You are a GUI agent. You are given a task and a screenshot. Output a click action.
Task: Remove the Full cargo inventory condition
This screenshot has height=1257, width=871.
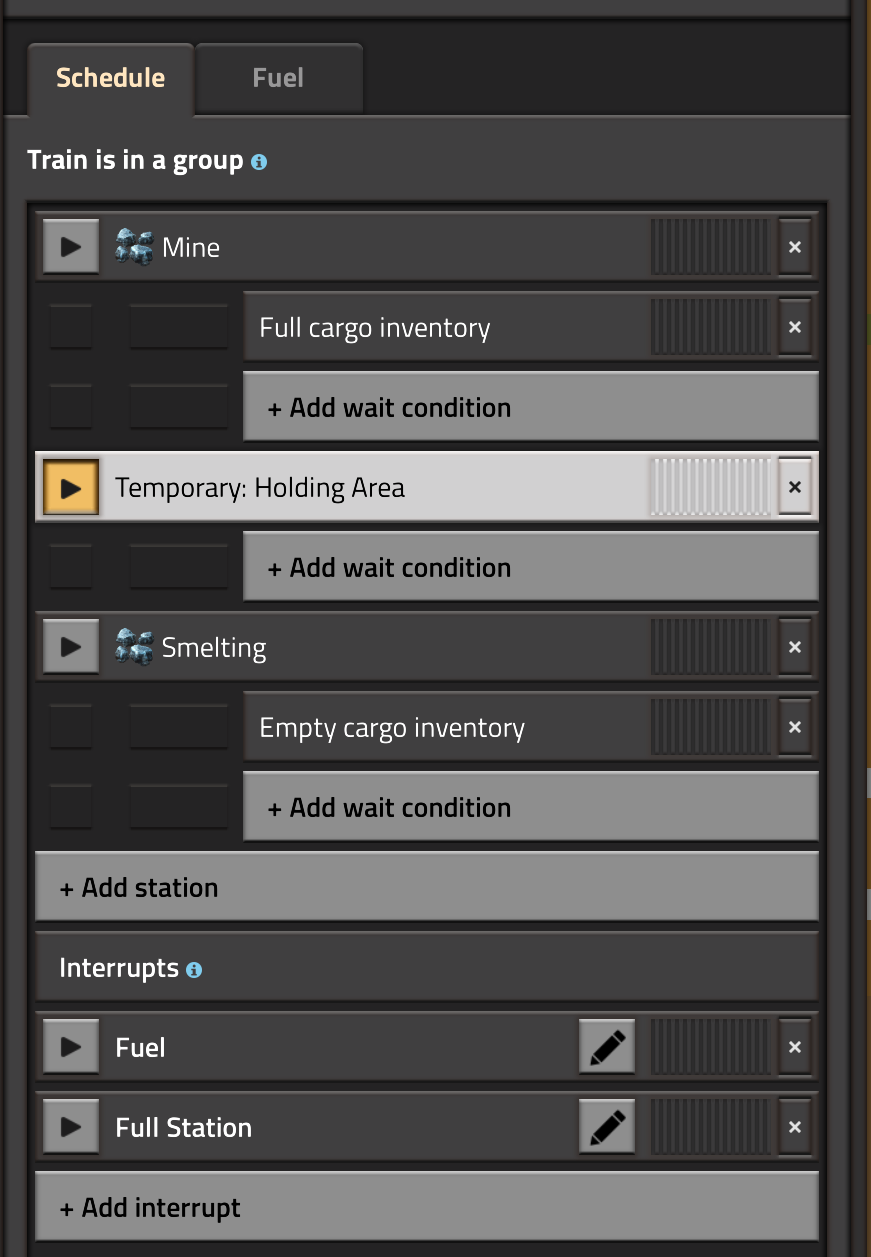(795, 327)
